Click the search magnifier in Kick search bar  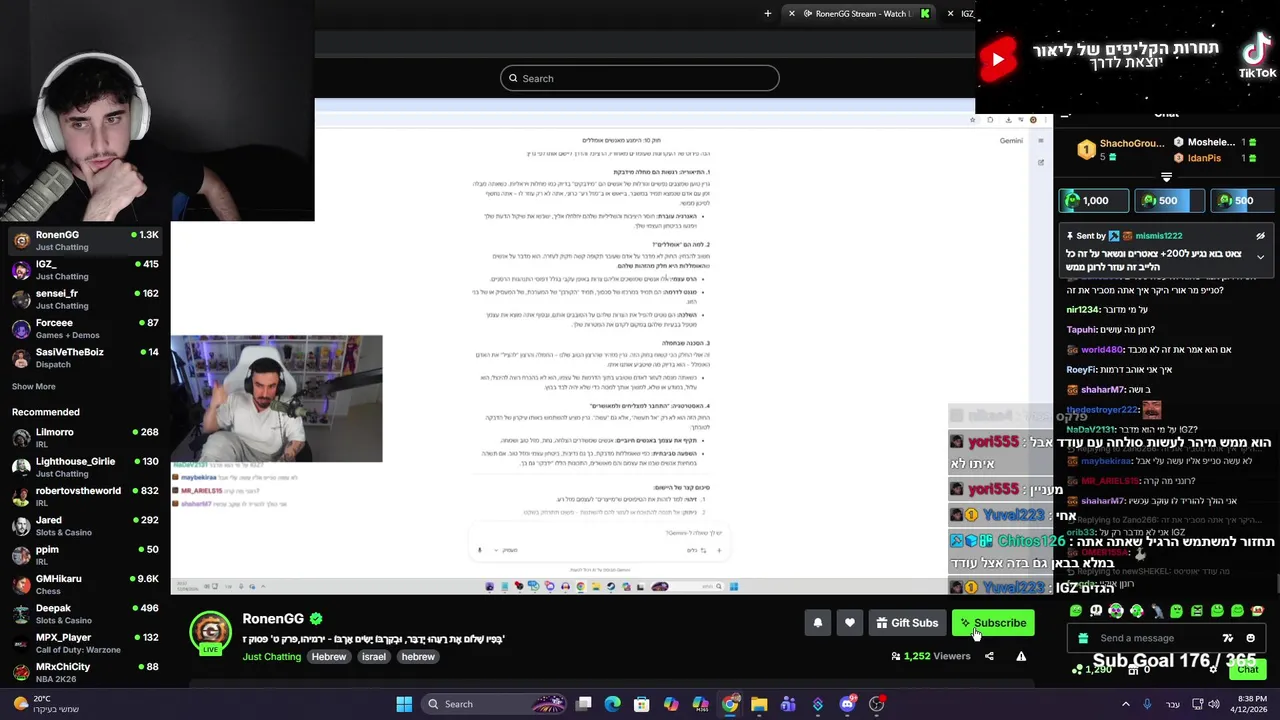coord(513,78)
